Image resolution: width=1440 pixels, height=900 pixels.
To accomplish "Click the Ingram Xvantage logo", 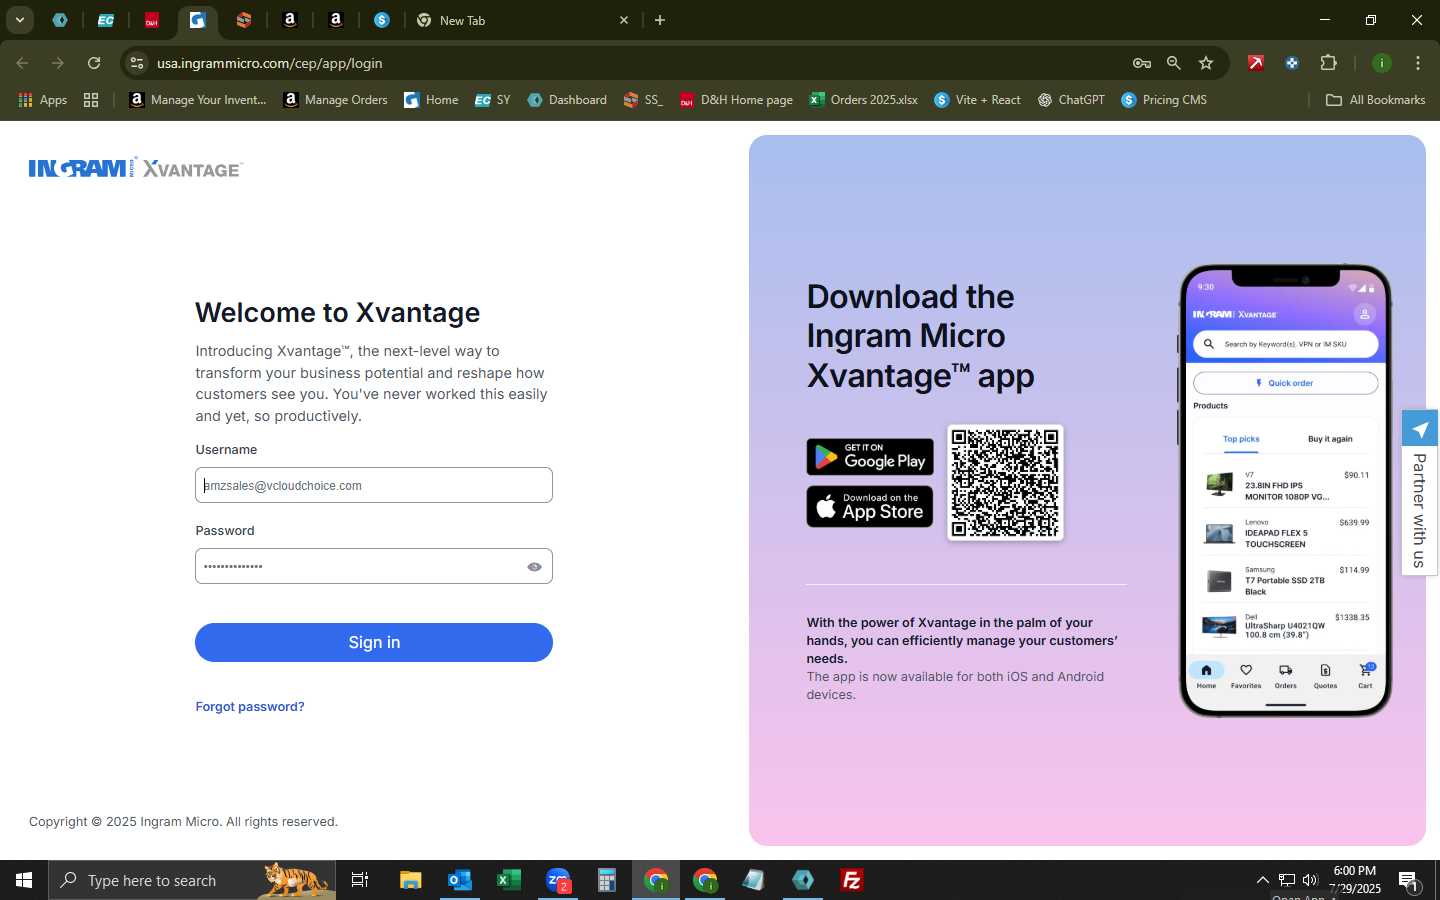I will coord(136,168).
